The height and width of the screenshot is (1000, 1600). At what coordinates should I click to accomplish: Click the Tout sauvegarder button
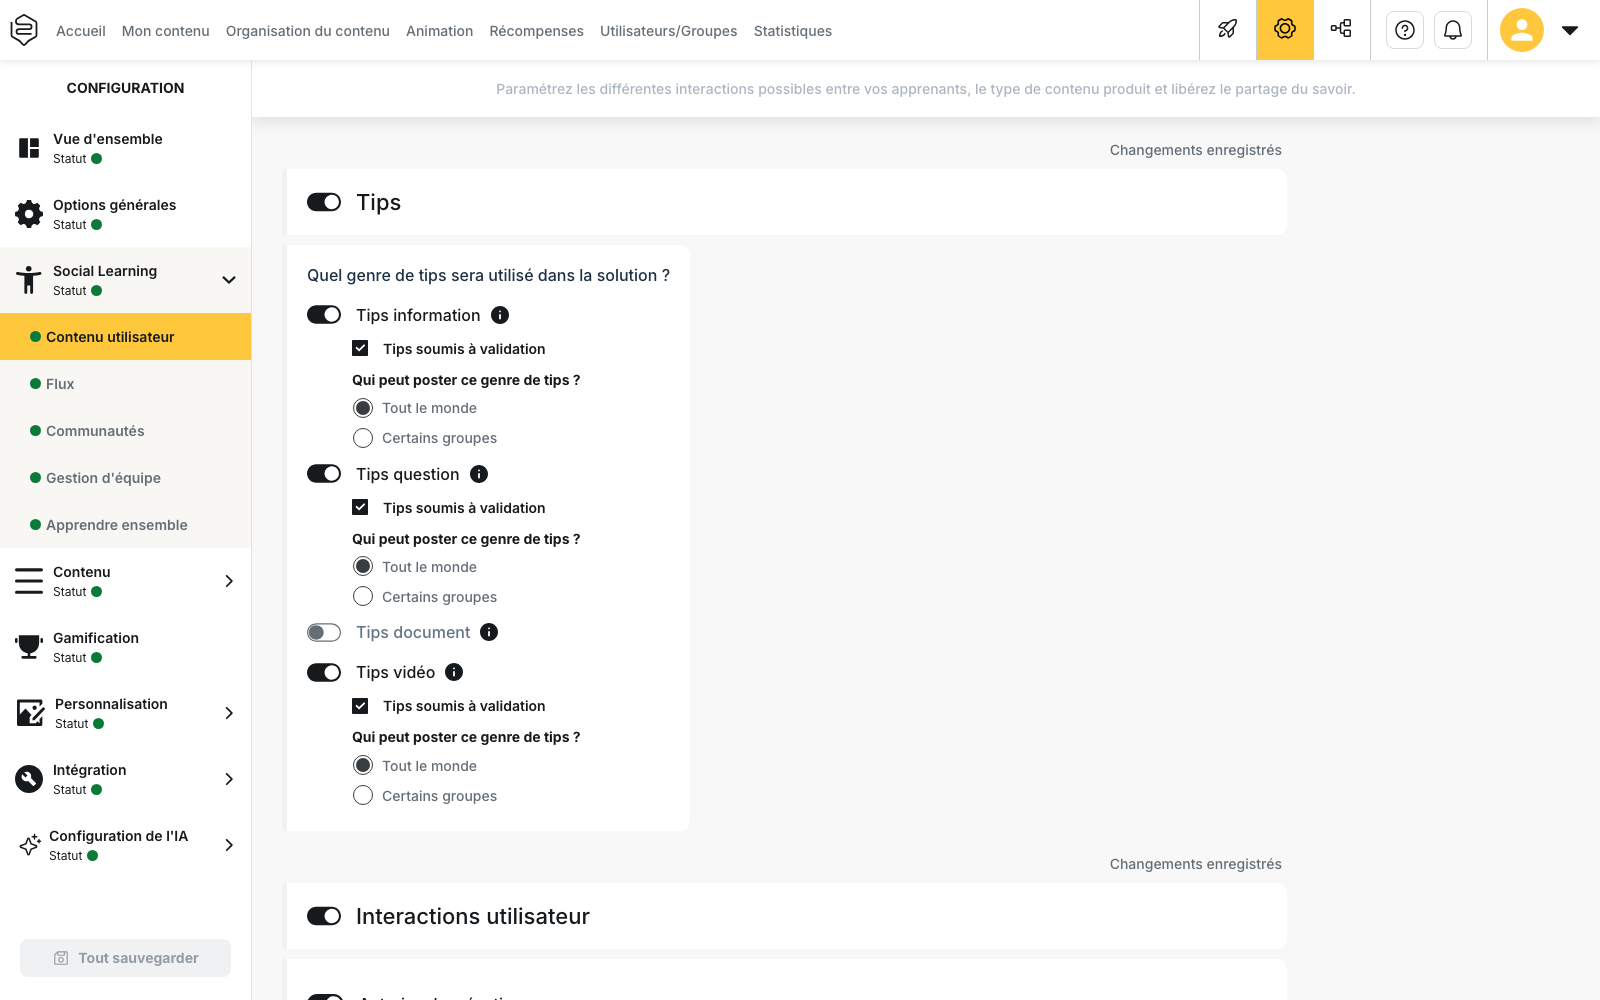tap(125, 958)
